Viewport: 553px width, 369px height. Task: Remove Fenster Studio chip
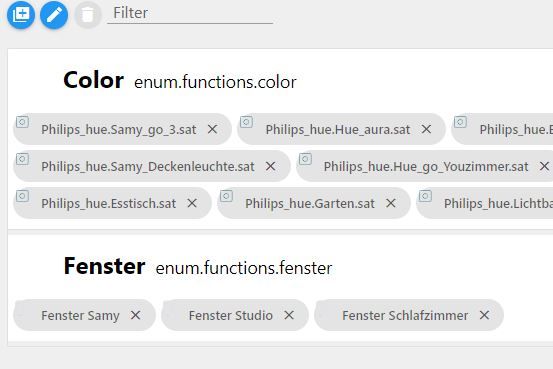[x=289, y=315]
